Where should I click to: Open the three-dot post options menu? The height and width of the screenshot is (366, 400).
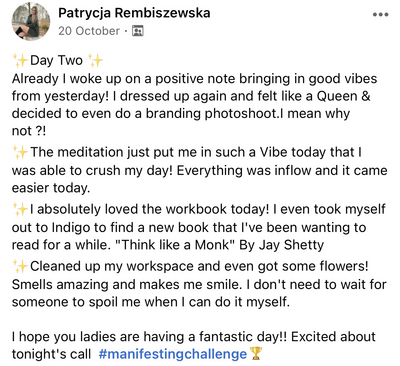pyautogui.click(x=380, y=15)
